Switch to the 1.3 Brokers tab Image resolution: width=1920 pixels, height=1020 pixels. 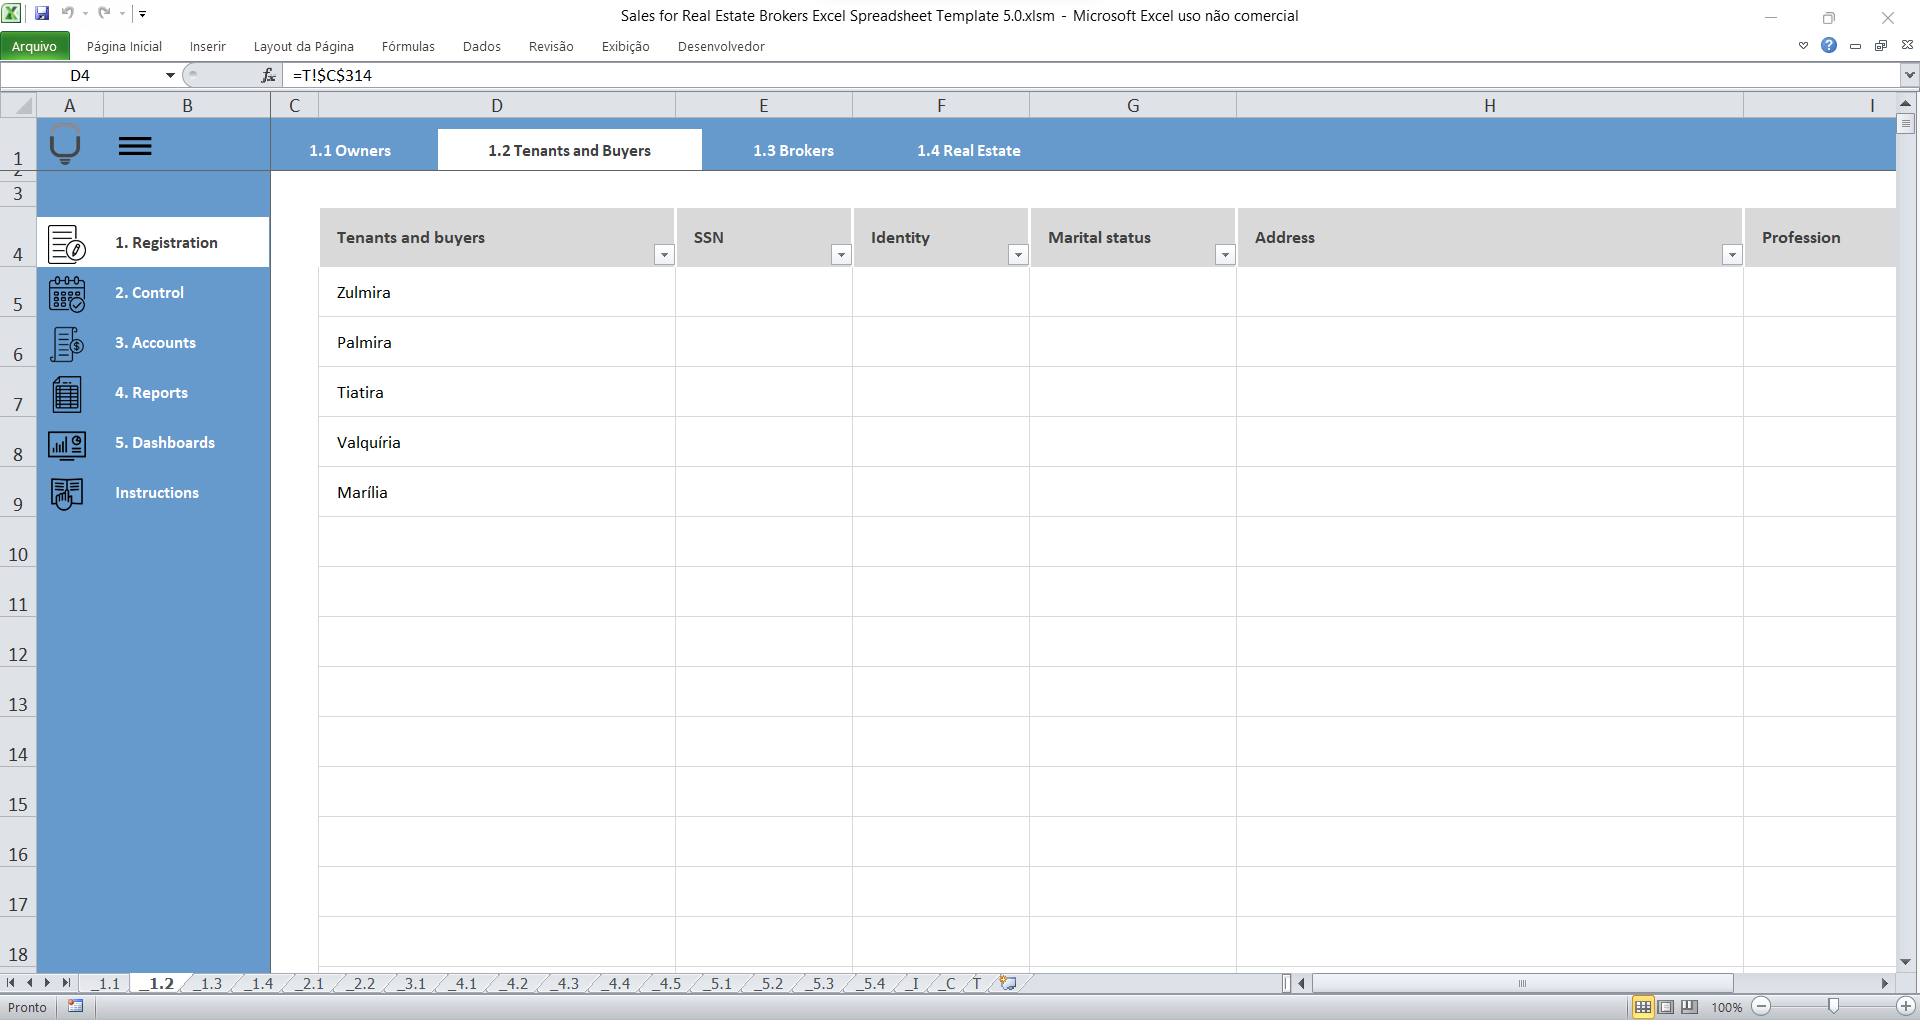coord(793,150)
